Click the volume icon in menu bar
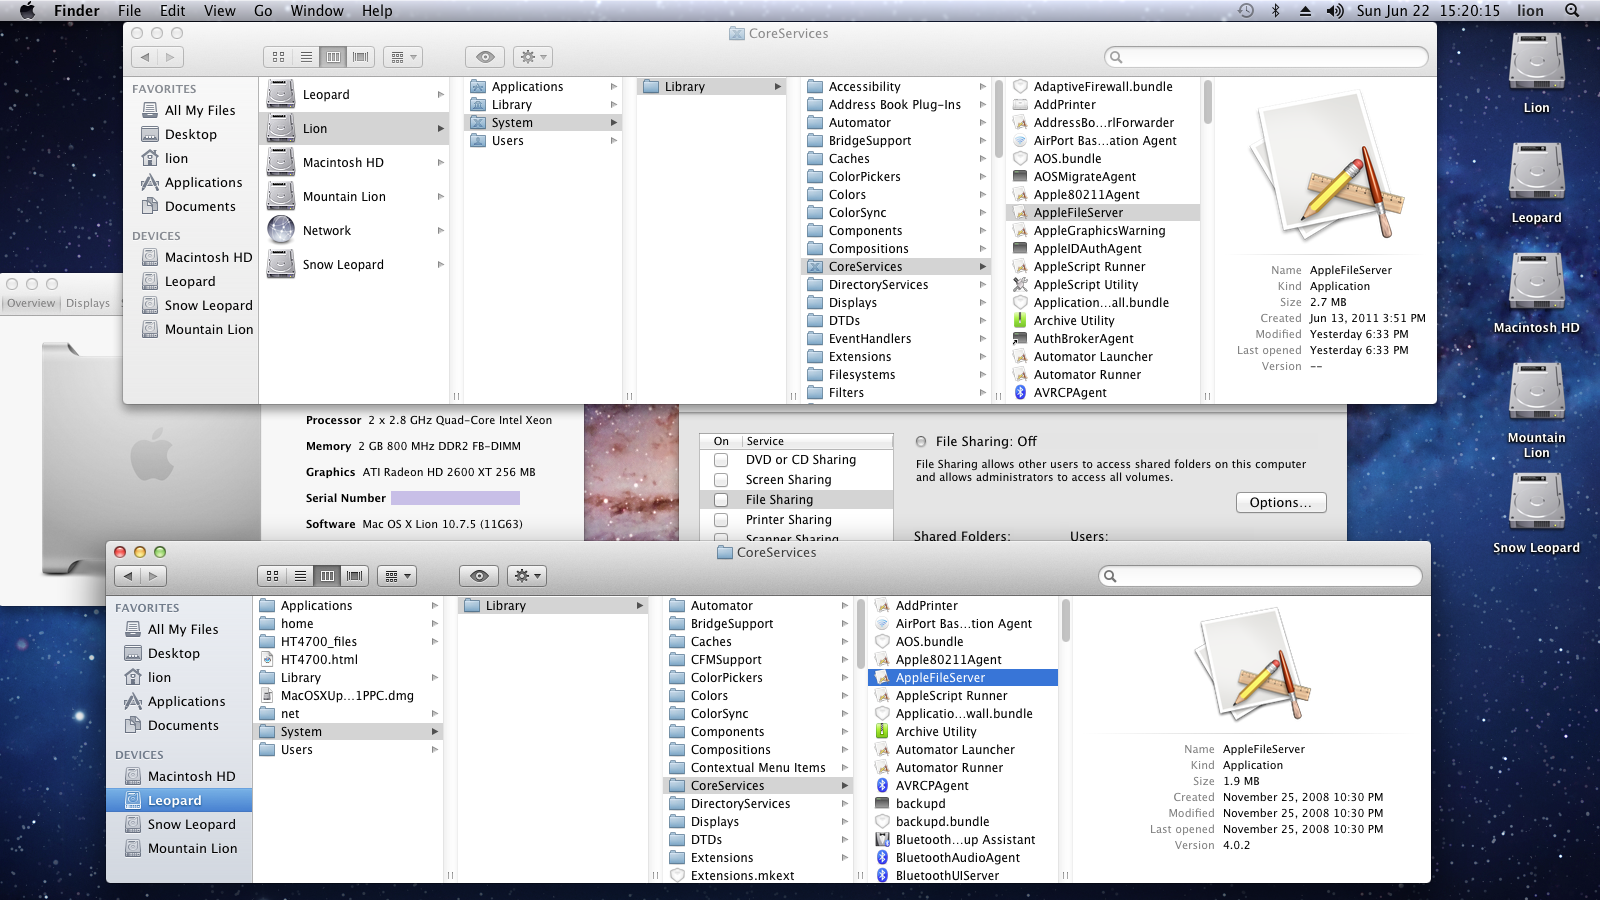Screen dimensions: 1600x900 (x=1335, y=11)
